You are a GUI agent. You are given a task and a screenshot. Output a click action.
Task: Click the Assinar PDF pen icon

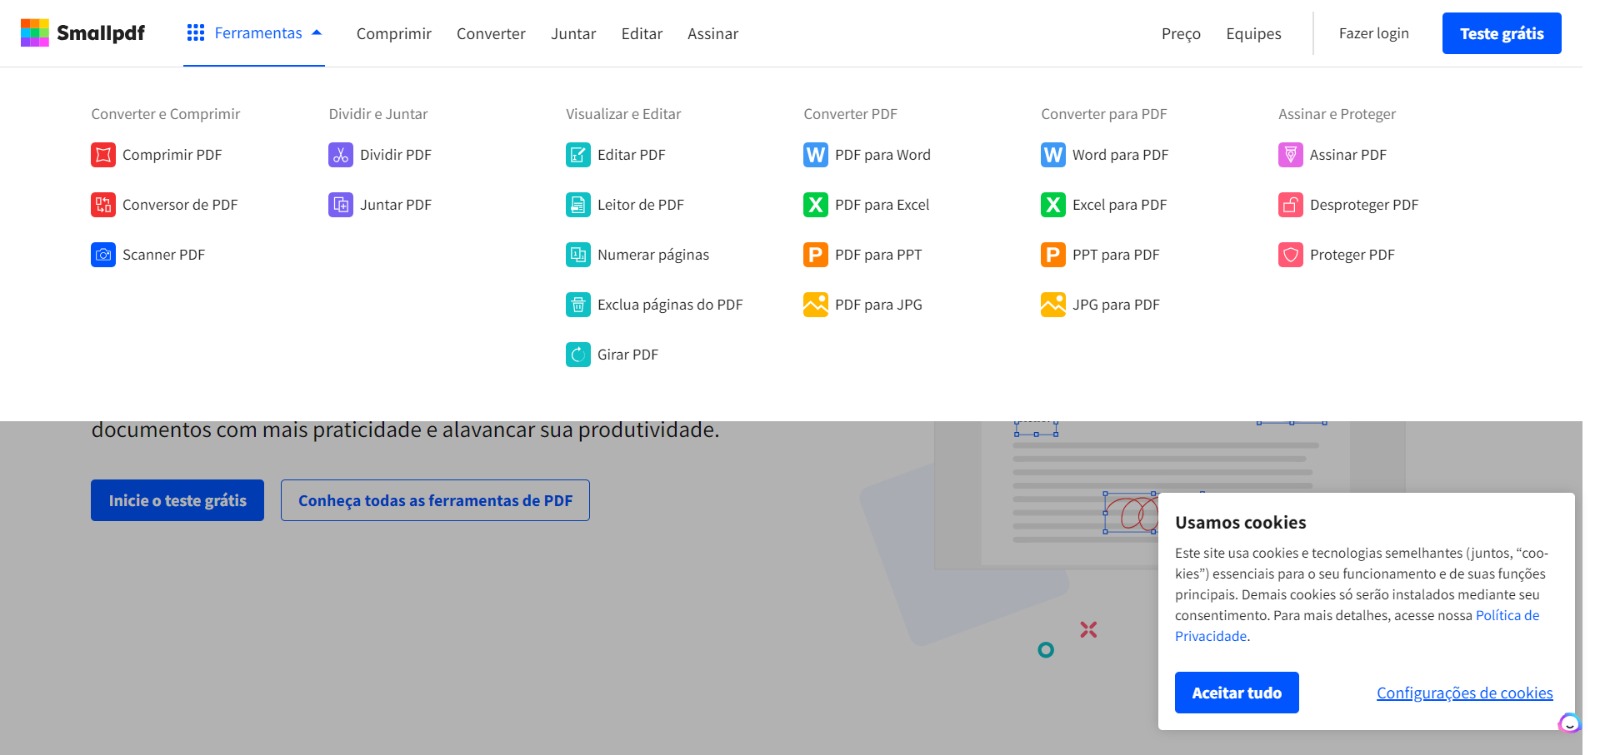pyautogui.click(x=1291, y=155)
